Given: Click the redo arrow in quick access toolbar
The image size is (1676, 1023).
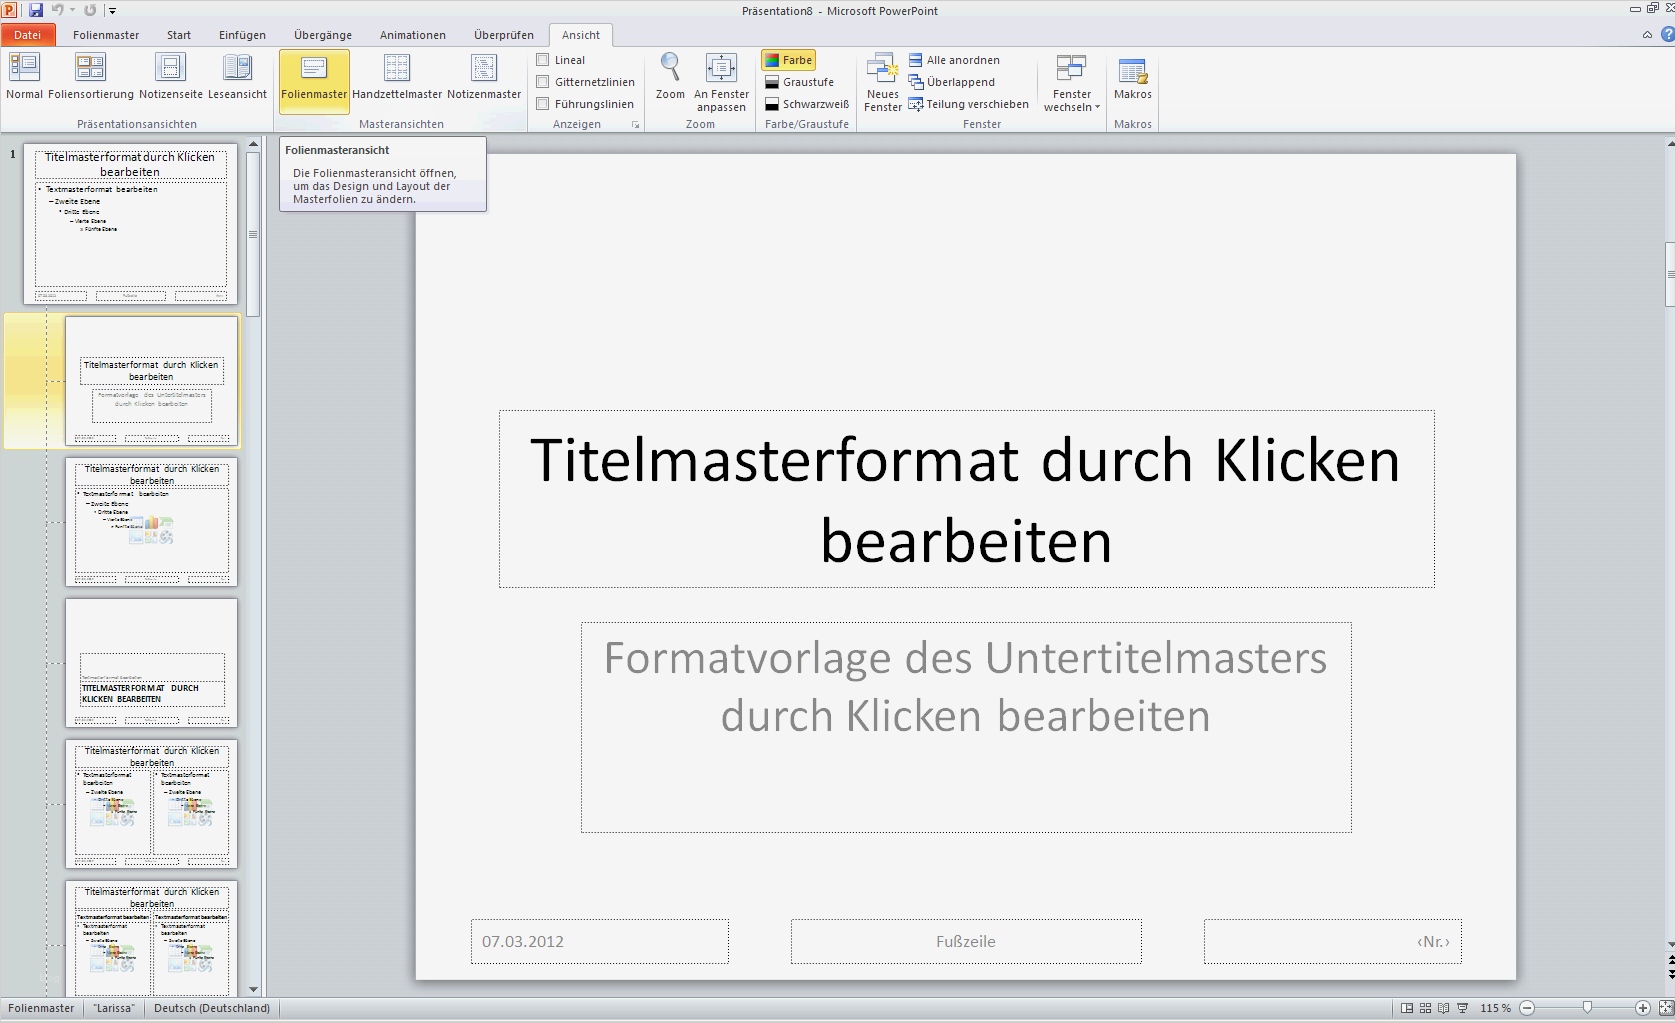Looking at the screenshot, I should click(x=91, y=10).
